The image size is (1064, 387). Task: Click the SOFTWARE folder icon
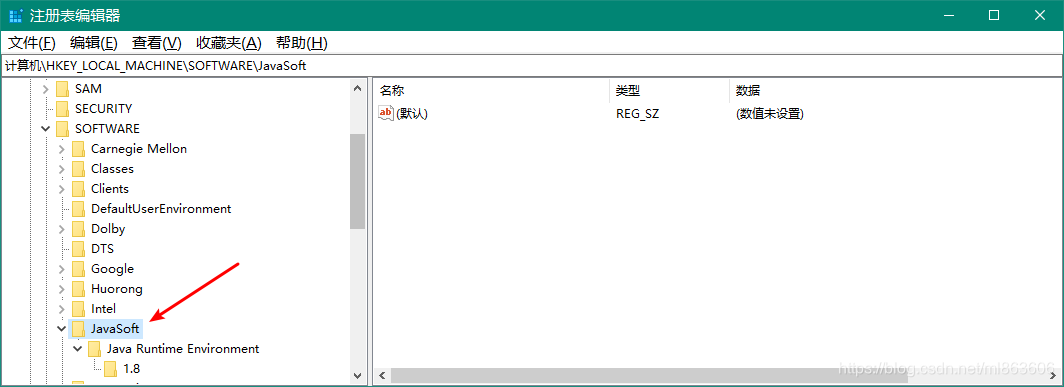point(62,129)
